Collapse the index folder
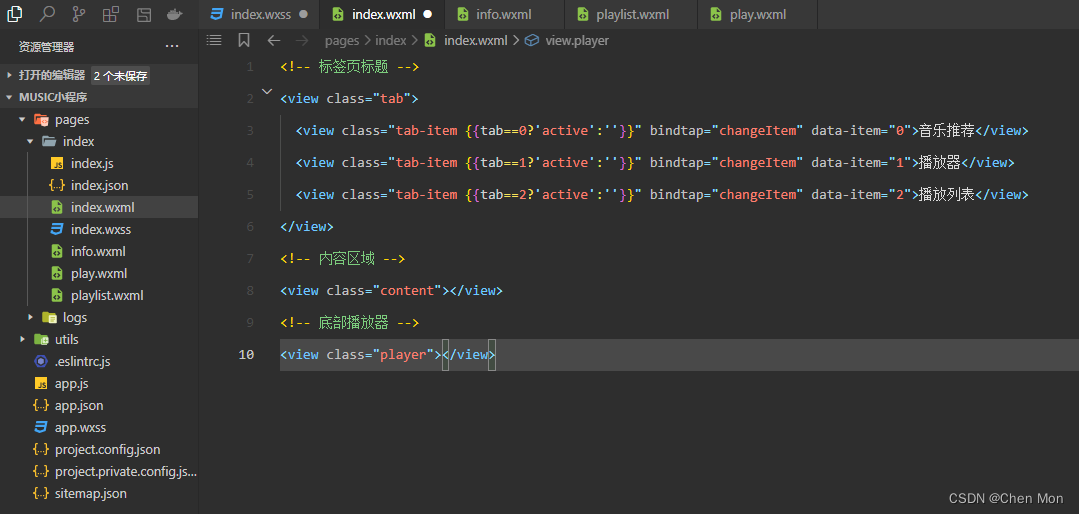This screenshot has width=1079, height=514. click(30, 141)
